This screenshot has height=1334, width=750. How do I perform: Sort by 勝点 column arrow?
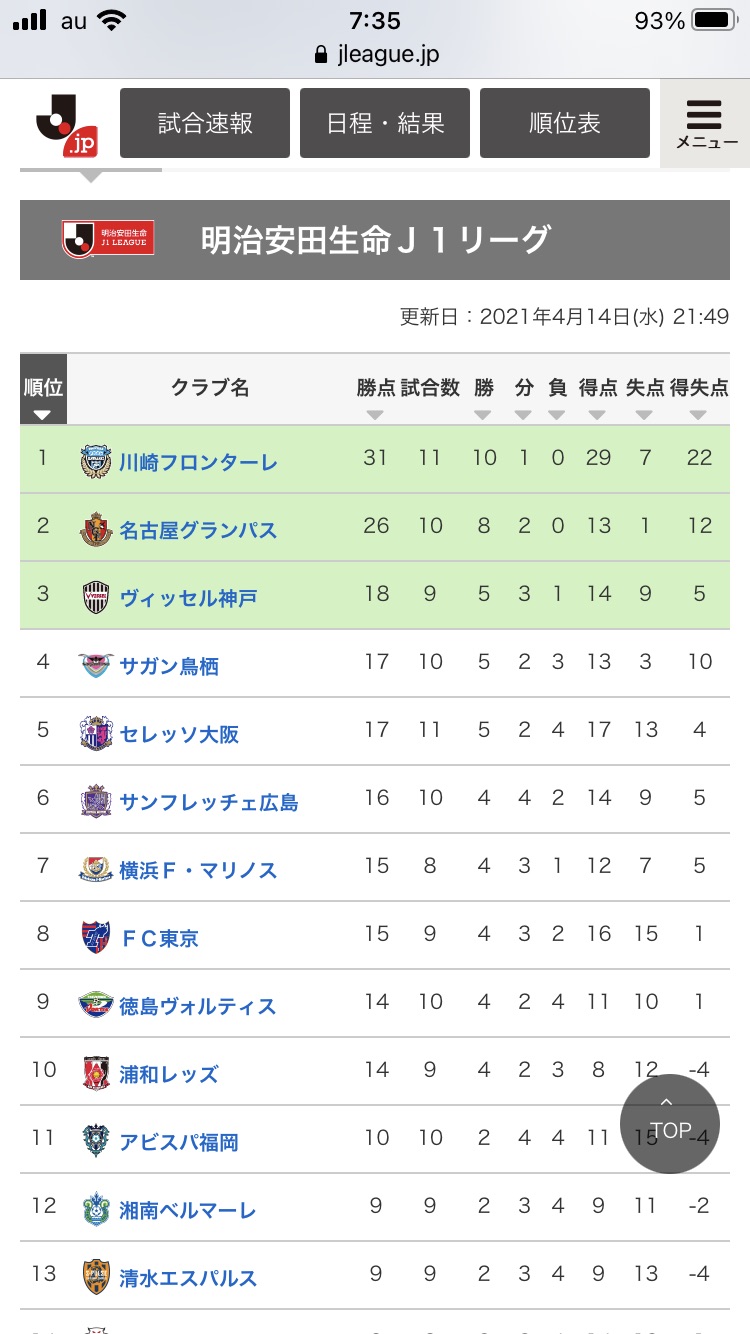375,414
